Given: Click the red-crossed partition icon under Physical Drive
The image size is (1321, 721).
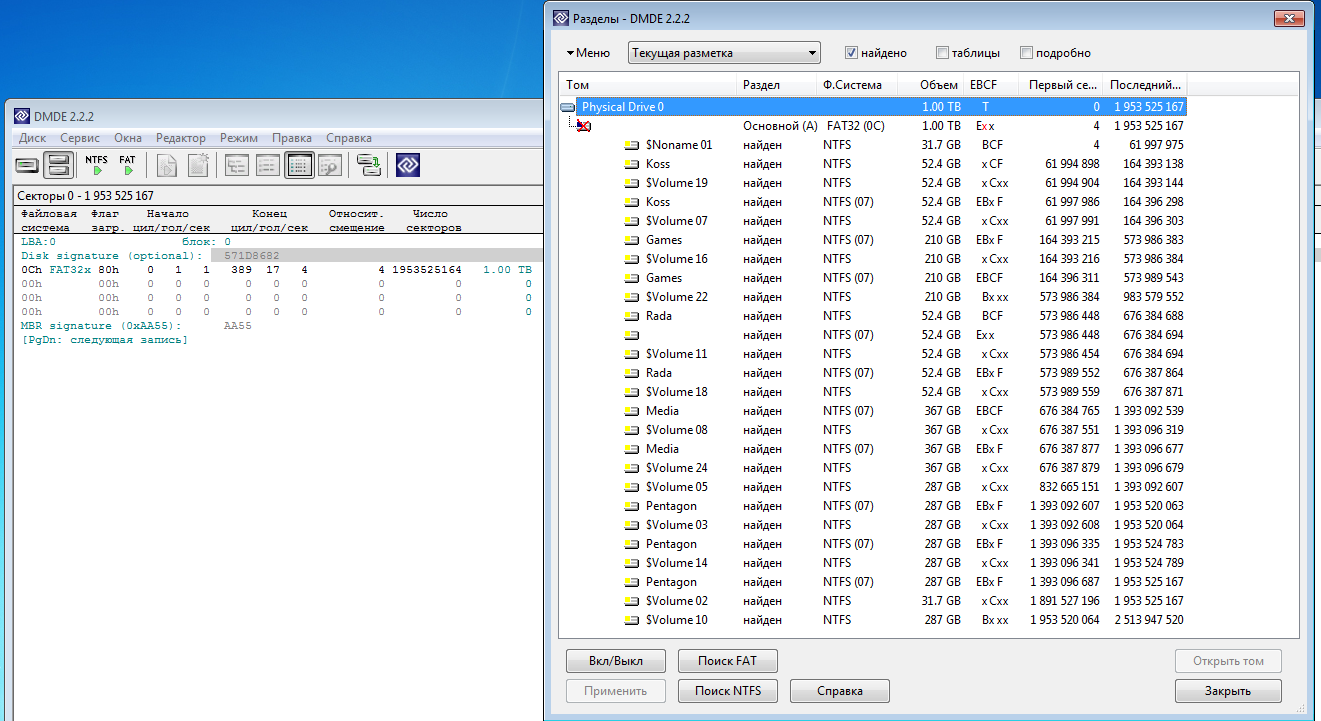Looking at the screenshot, I should 583,126.
